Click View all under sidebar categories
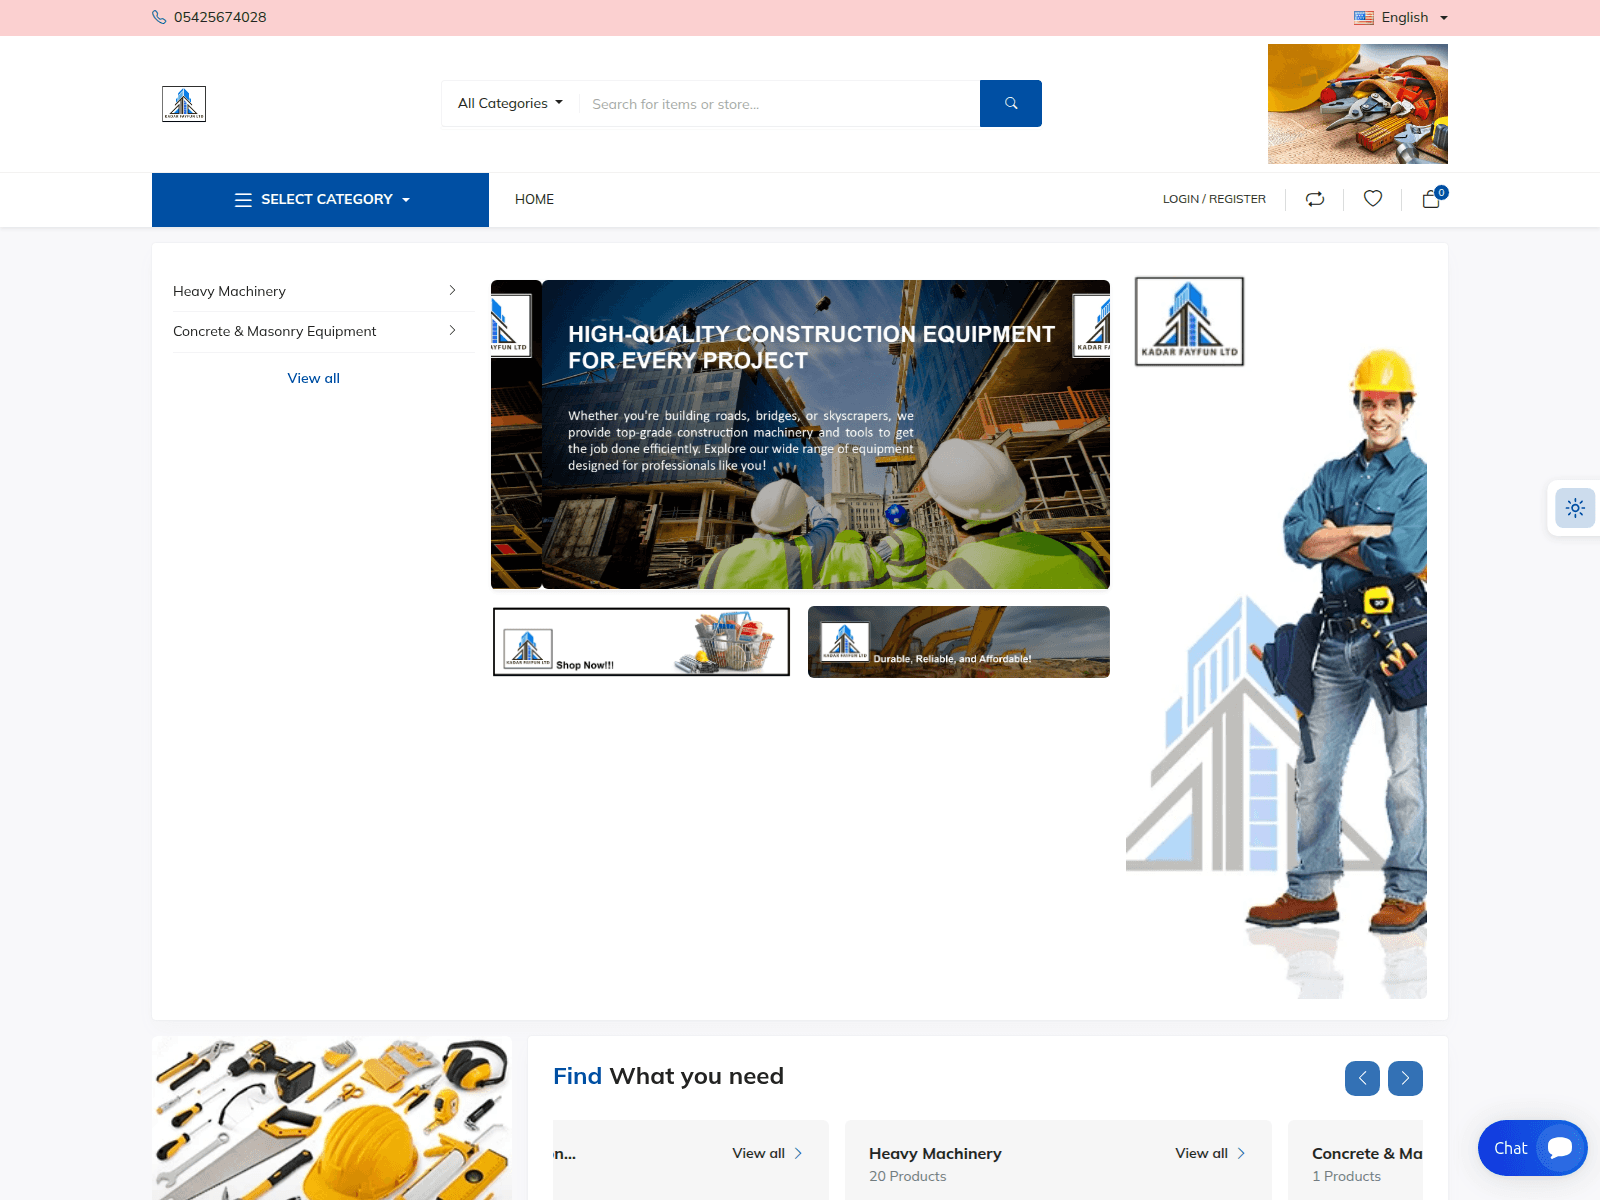This screenshot has width=1600, height=1200. [x=313, y=378]
